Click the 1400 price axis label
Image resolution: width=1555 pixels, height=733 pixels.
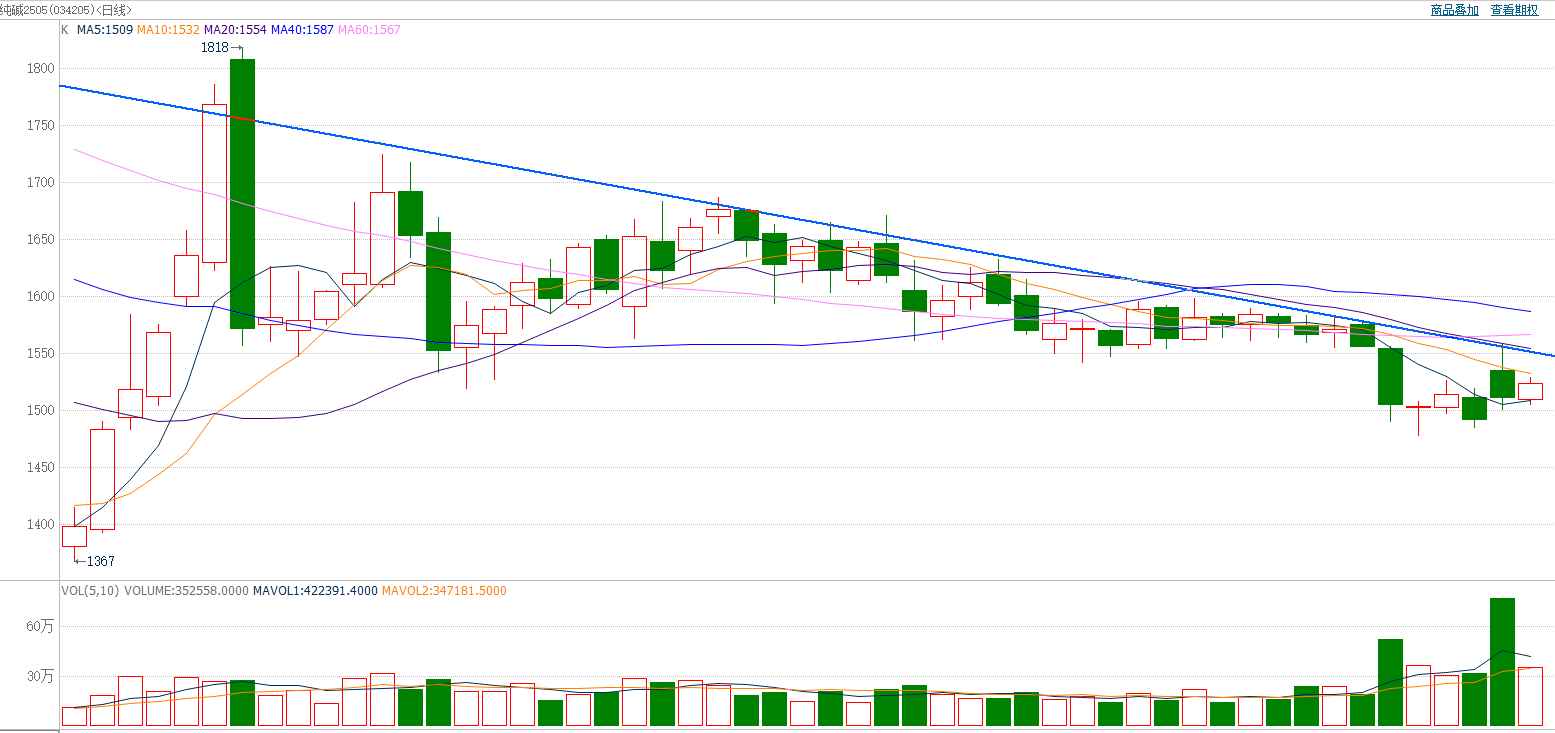(x=40, y=525)
